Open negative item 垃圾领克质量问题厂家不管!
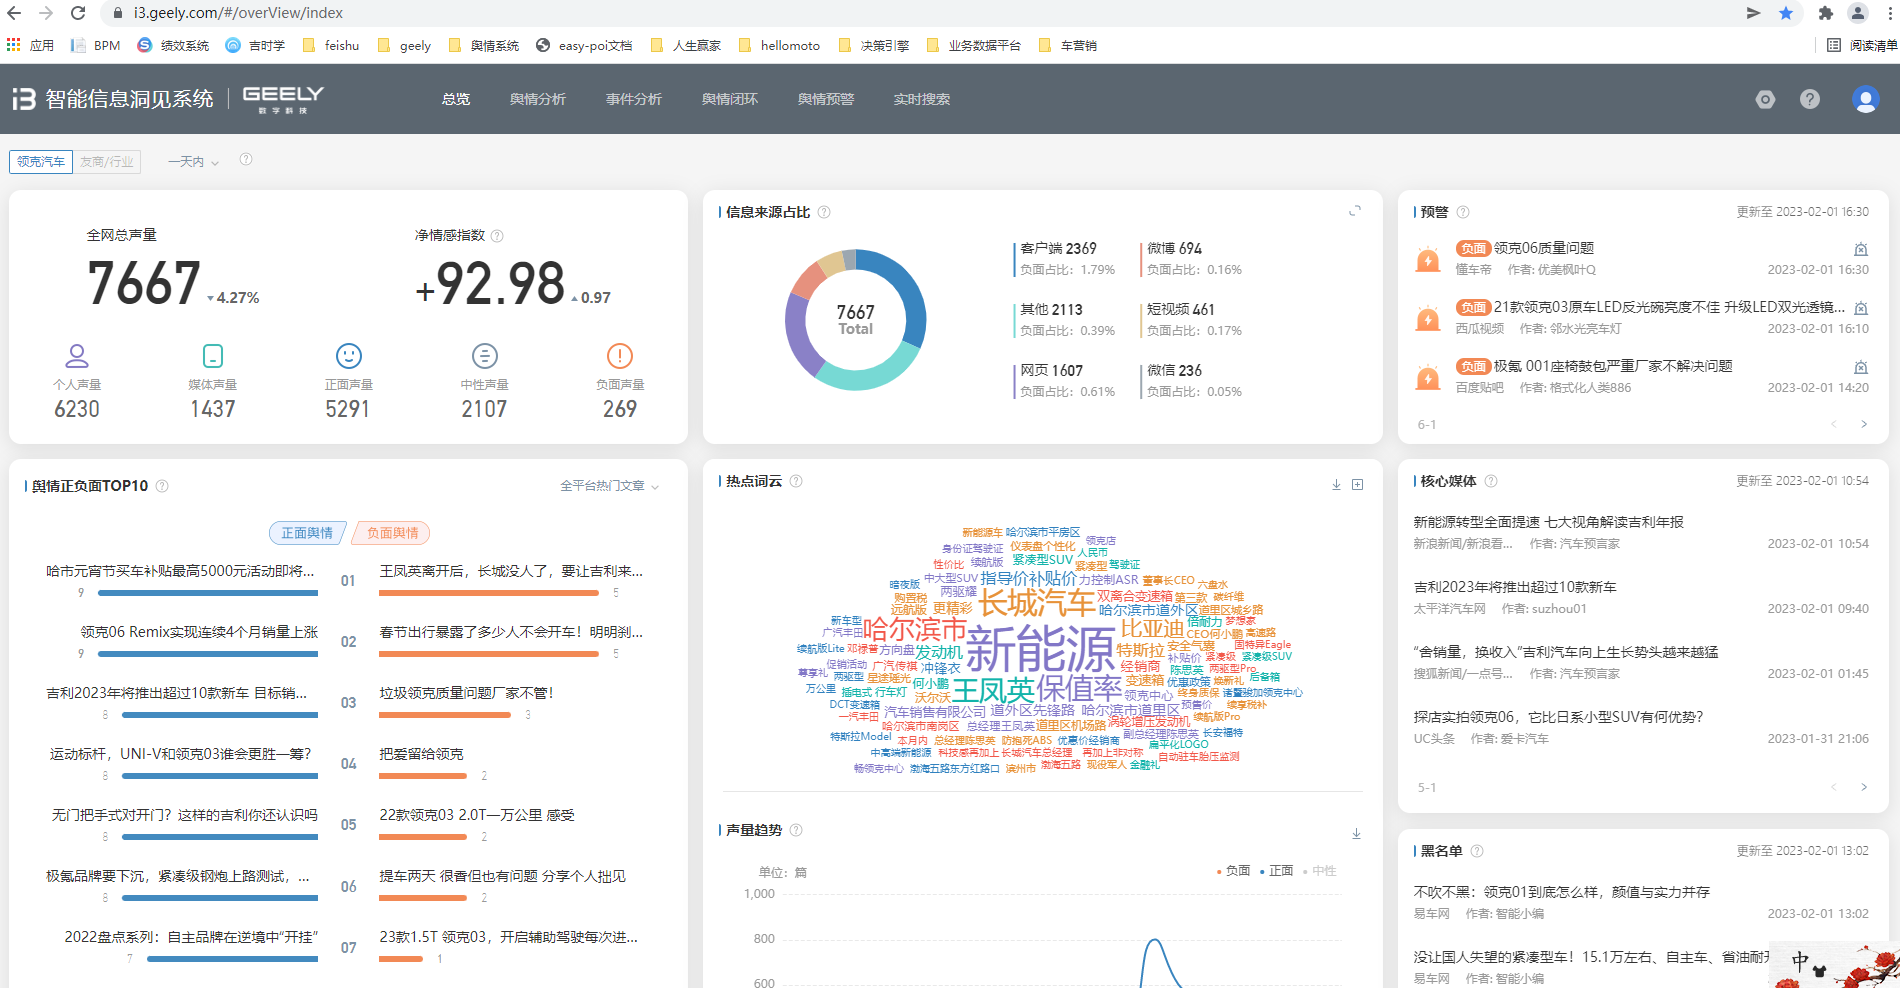1900x988 pixels. click(466, 693)
